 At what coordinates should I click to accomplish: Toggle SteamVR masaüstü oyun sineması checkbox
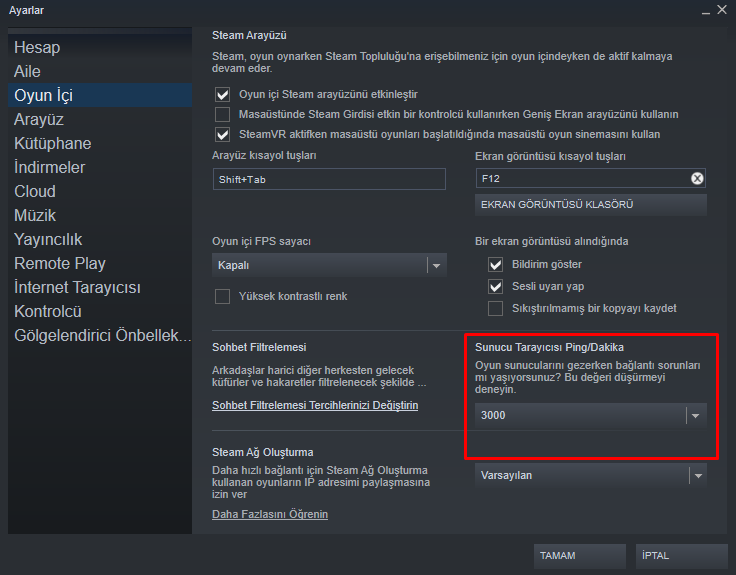[222, 135]
